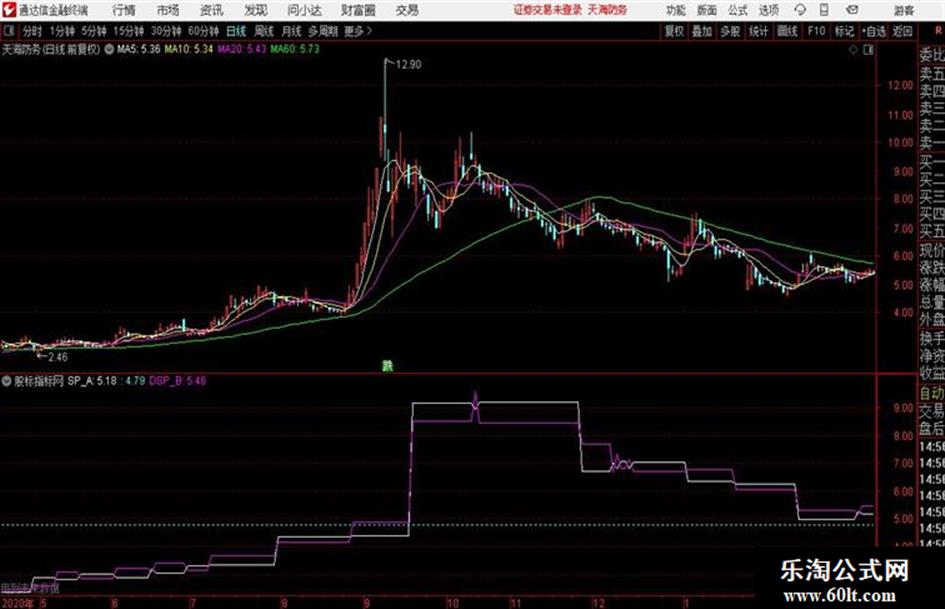Open the mail envelope messages icon
This screenshot has width=945, height=609.
point(852,10)
